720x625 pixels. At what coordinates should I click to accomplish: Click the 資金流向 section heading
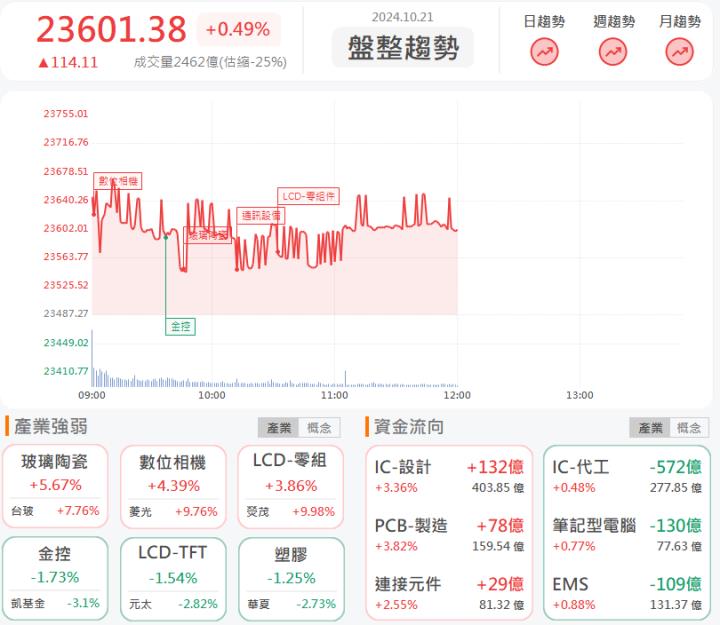tap(409, 427)
